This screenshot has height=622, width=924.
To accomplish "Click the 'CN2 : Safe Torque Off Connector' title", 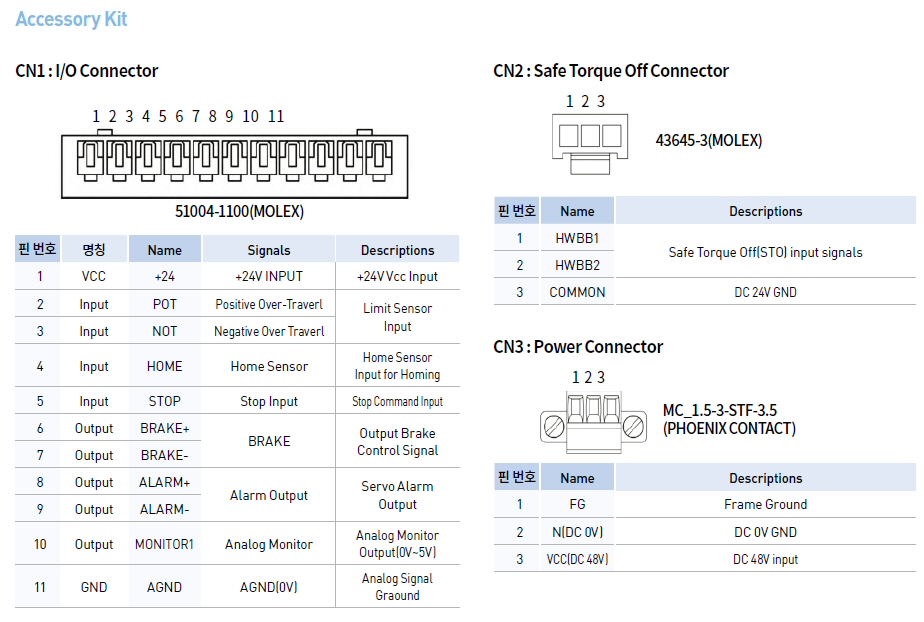I will [611, 71].
